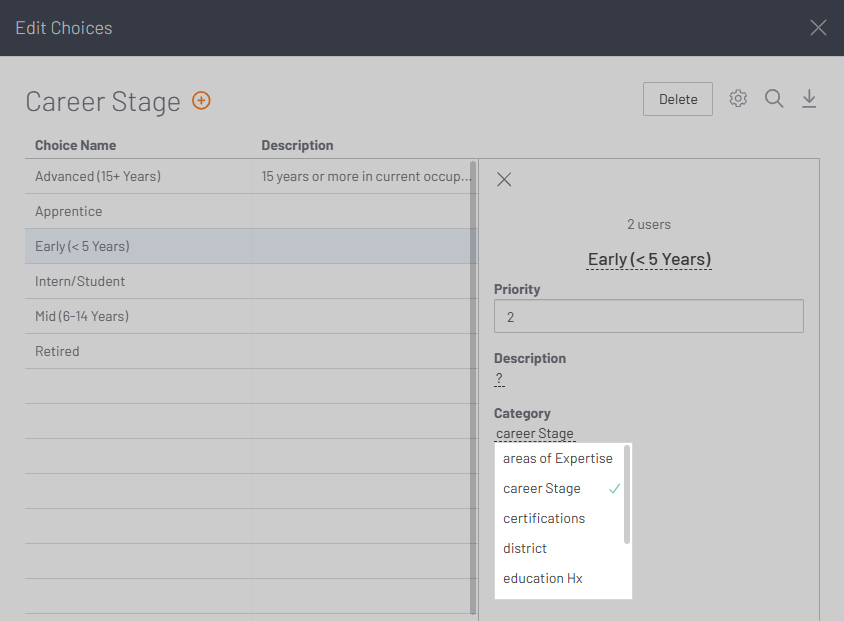
Task: Select the Advanced (15+ Years) row
Action: (98, 176)
